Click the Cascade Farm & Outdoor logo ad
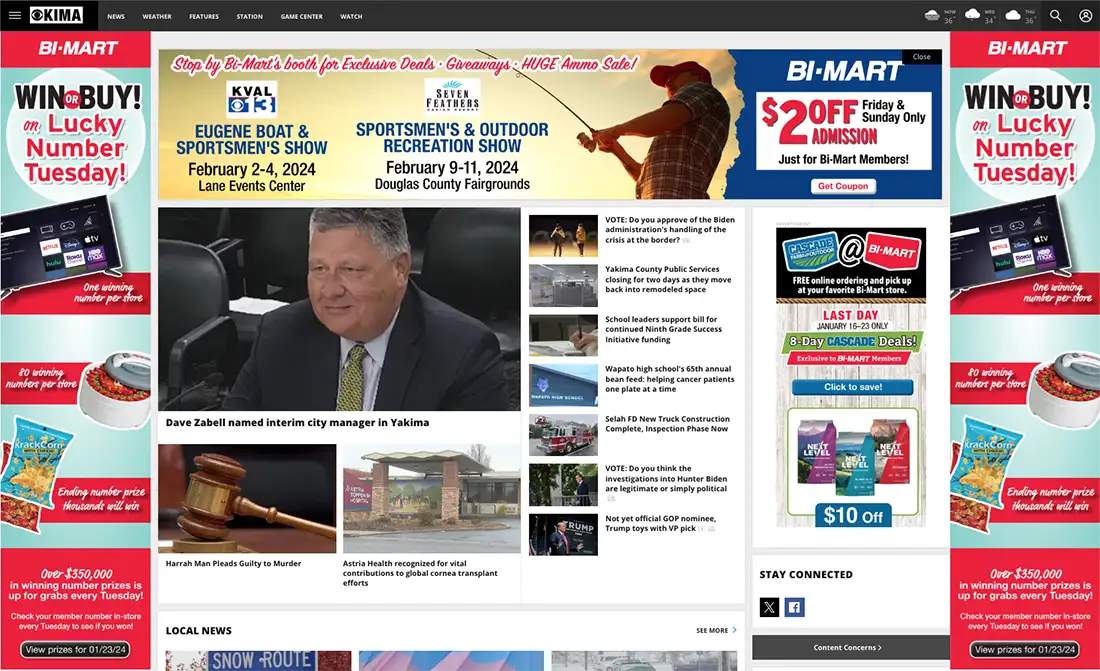1100x671 pixels. 811,251
